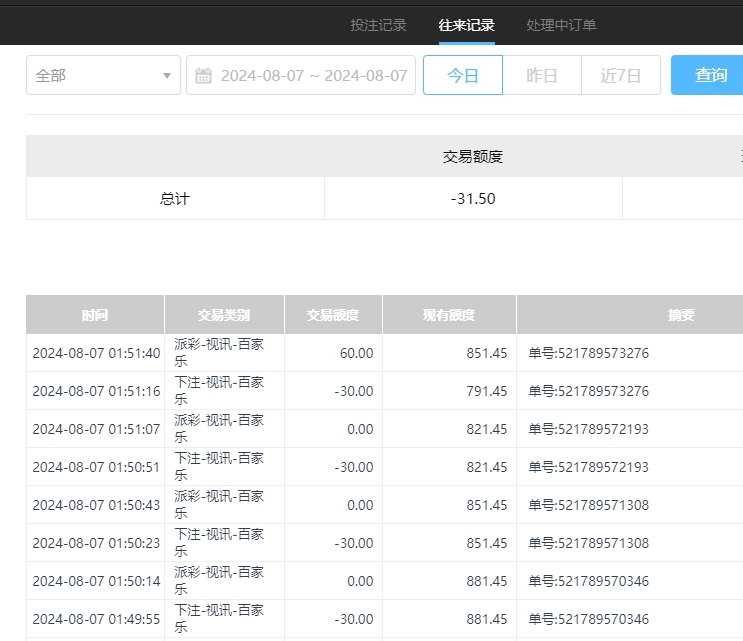Click the -31.50 total amount cell

(473, 198)
